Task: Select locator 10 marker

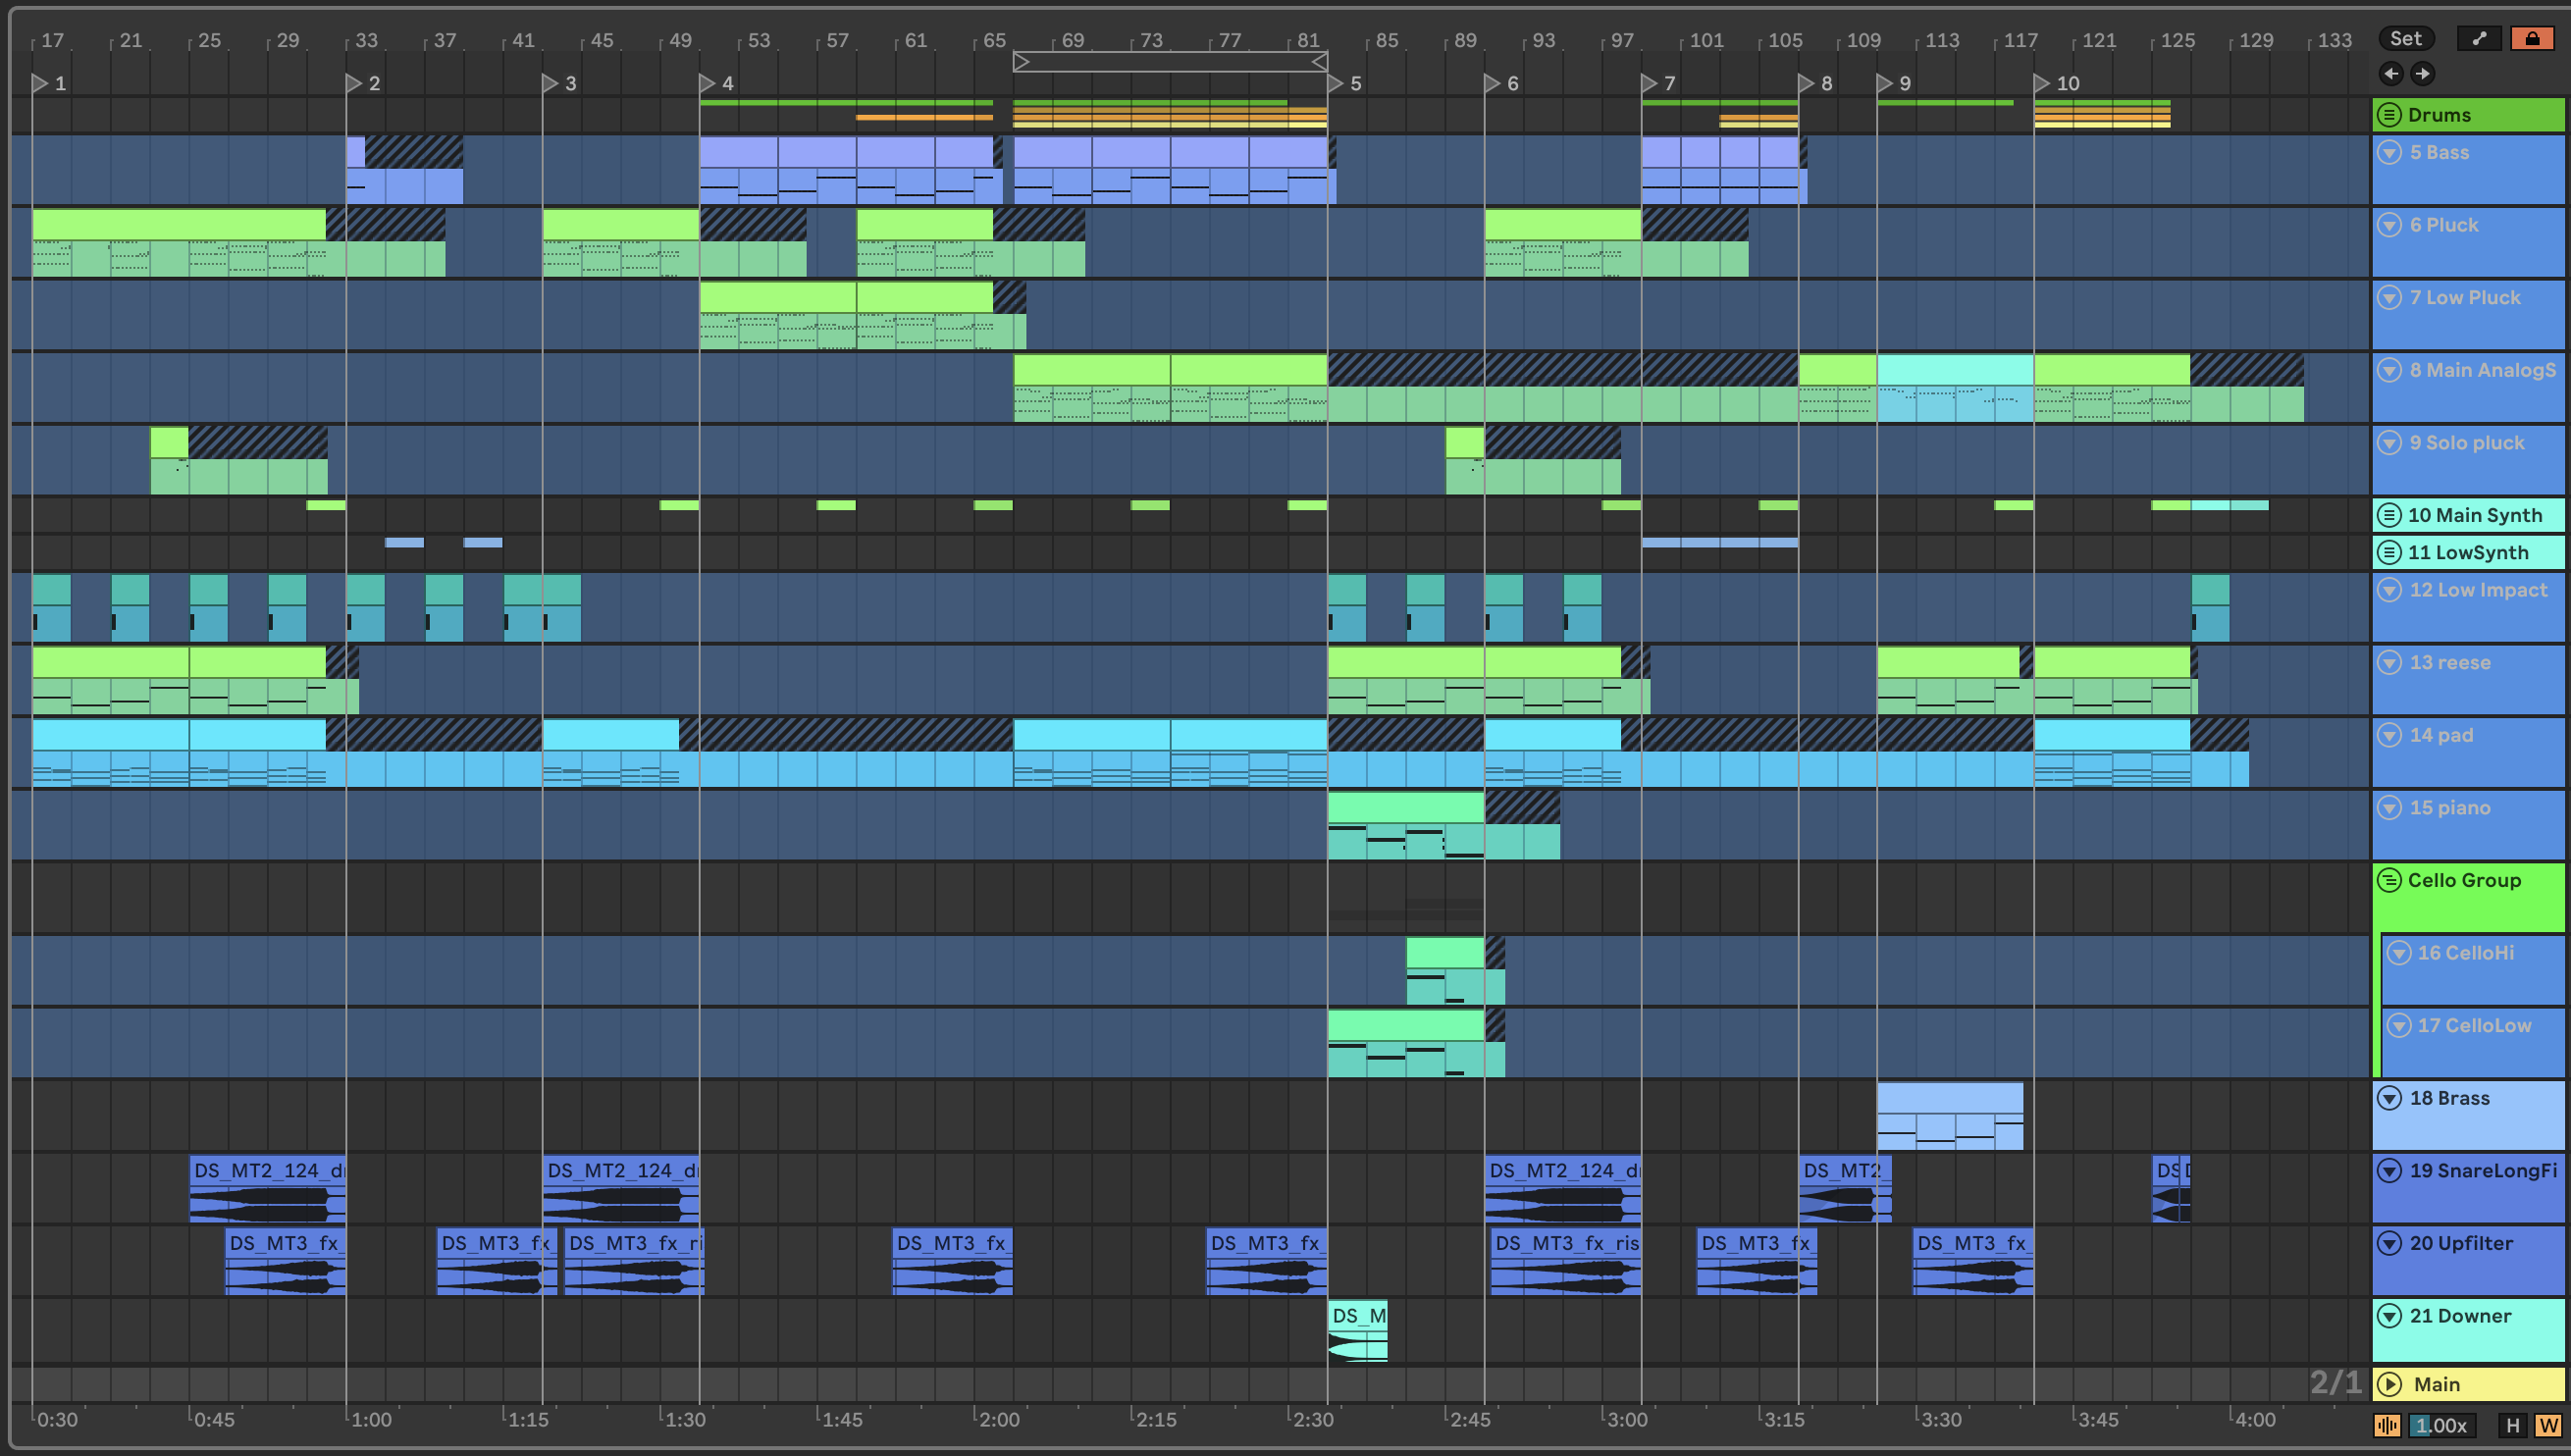Action: tap(2041, 83)
